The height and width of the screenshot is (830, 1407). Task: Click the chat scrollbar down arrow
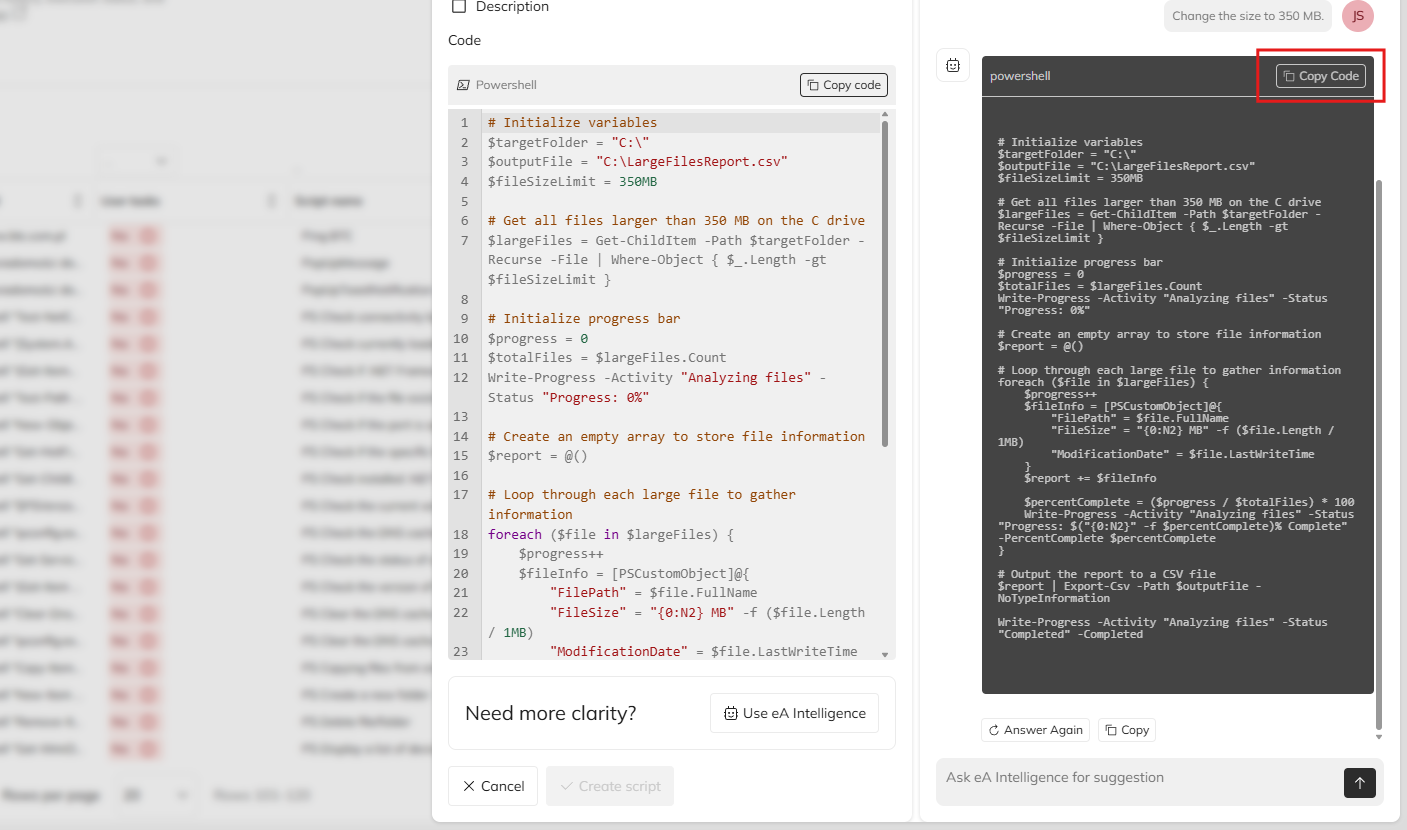(1379, 737)
